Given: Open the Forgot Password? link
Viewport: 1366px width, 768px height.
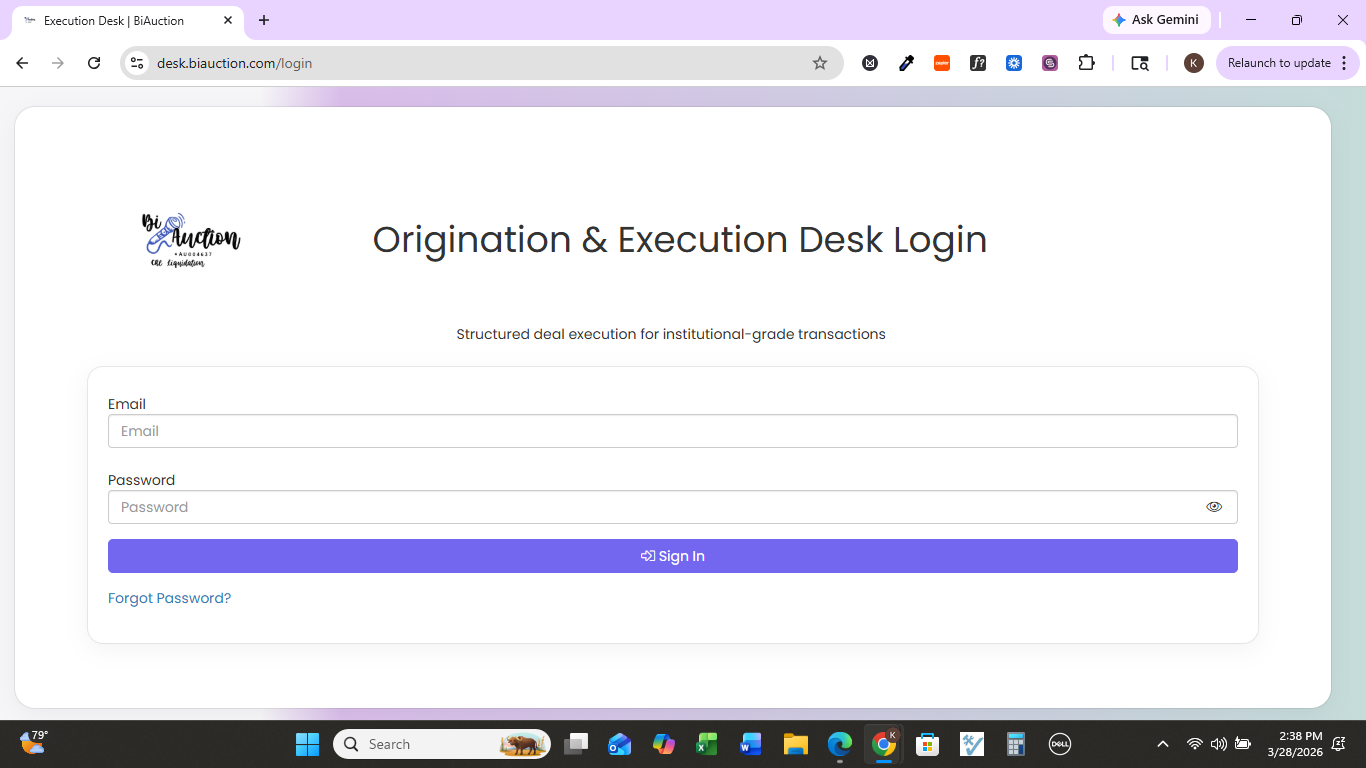Looking at the screenshot, I should tap(169, 598).
